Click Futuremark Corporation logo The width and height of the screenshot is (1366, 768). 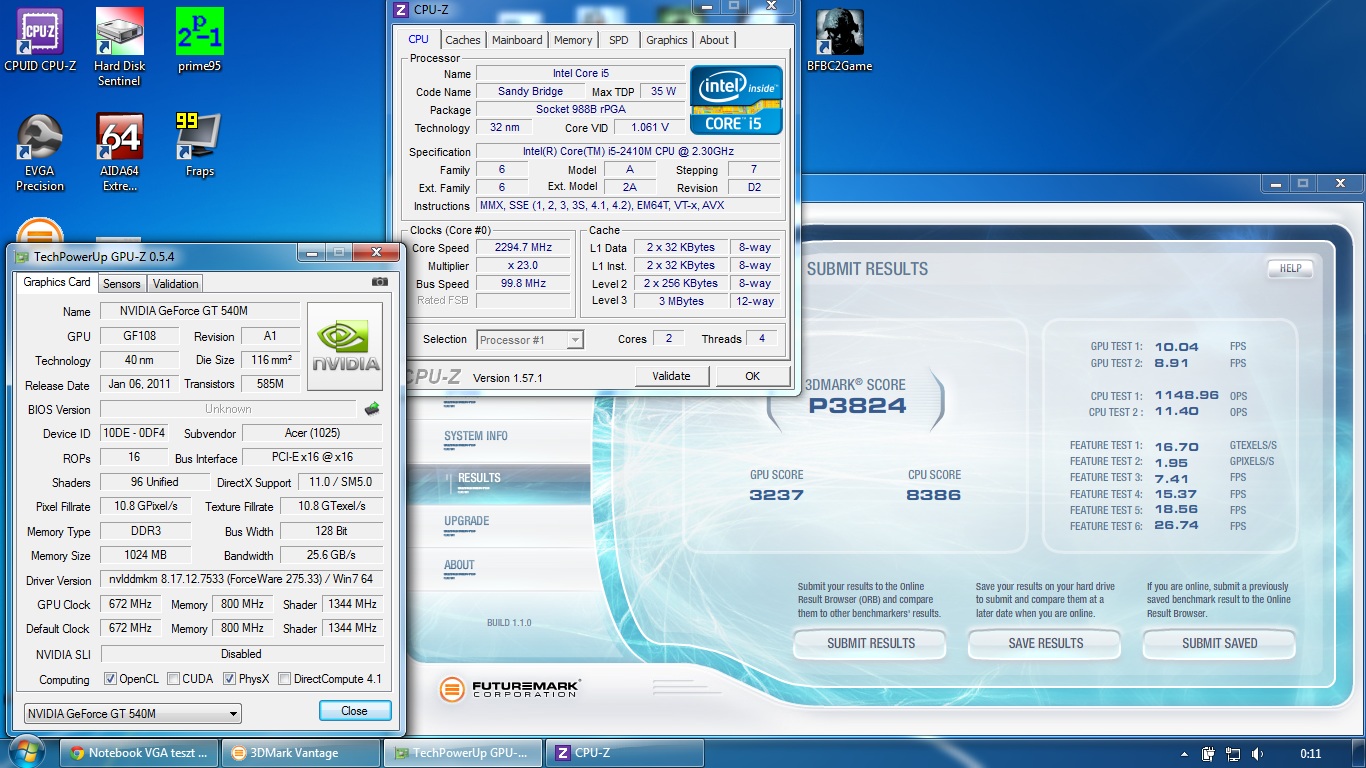coord(511,689)
